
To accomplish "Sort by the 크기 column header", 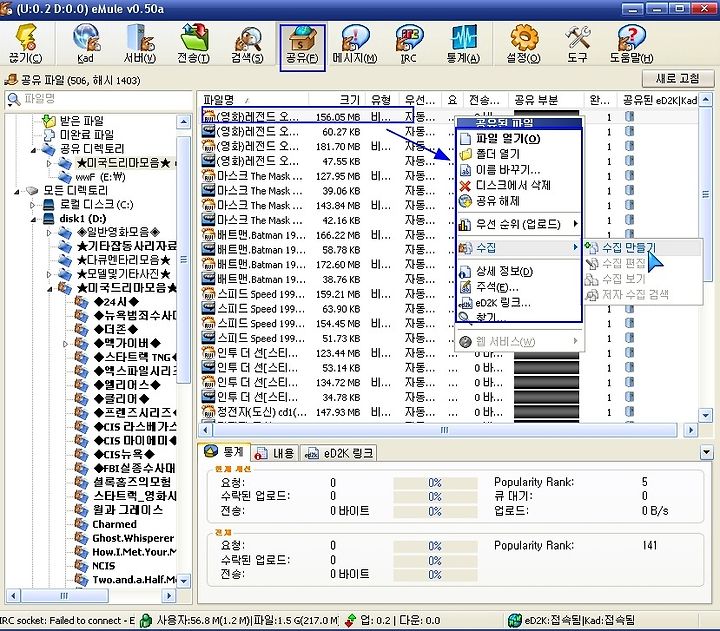I will coord(337,100).
